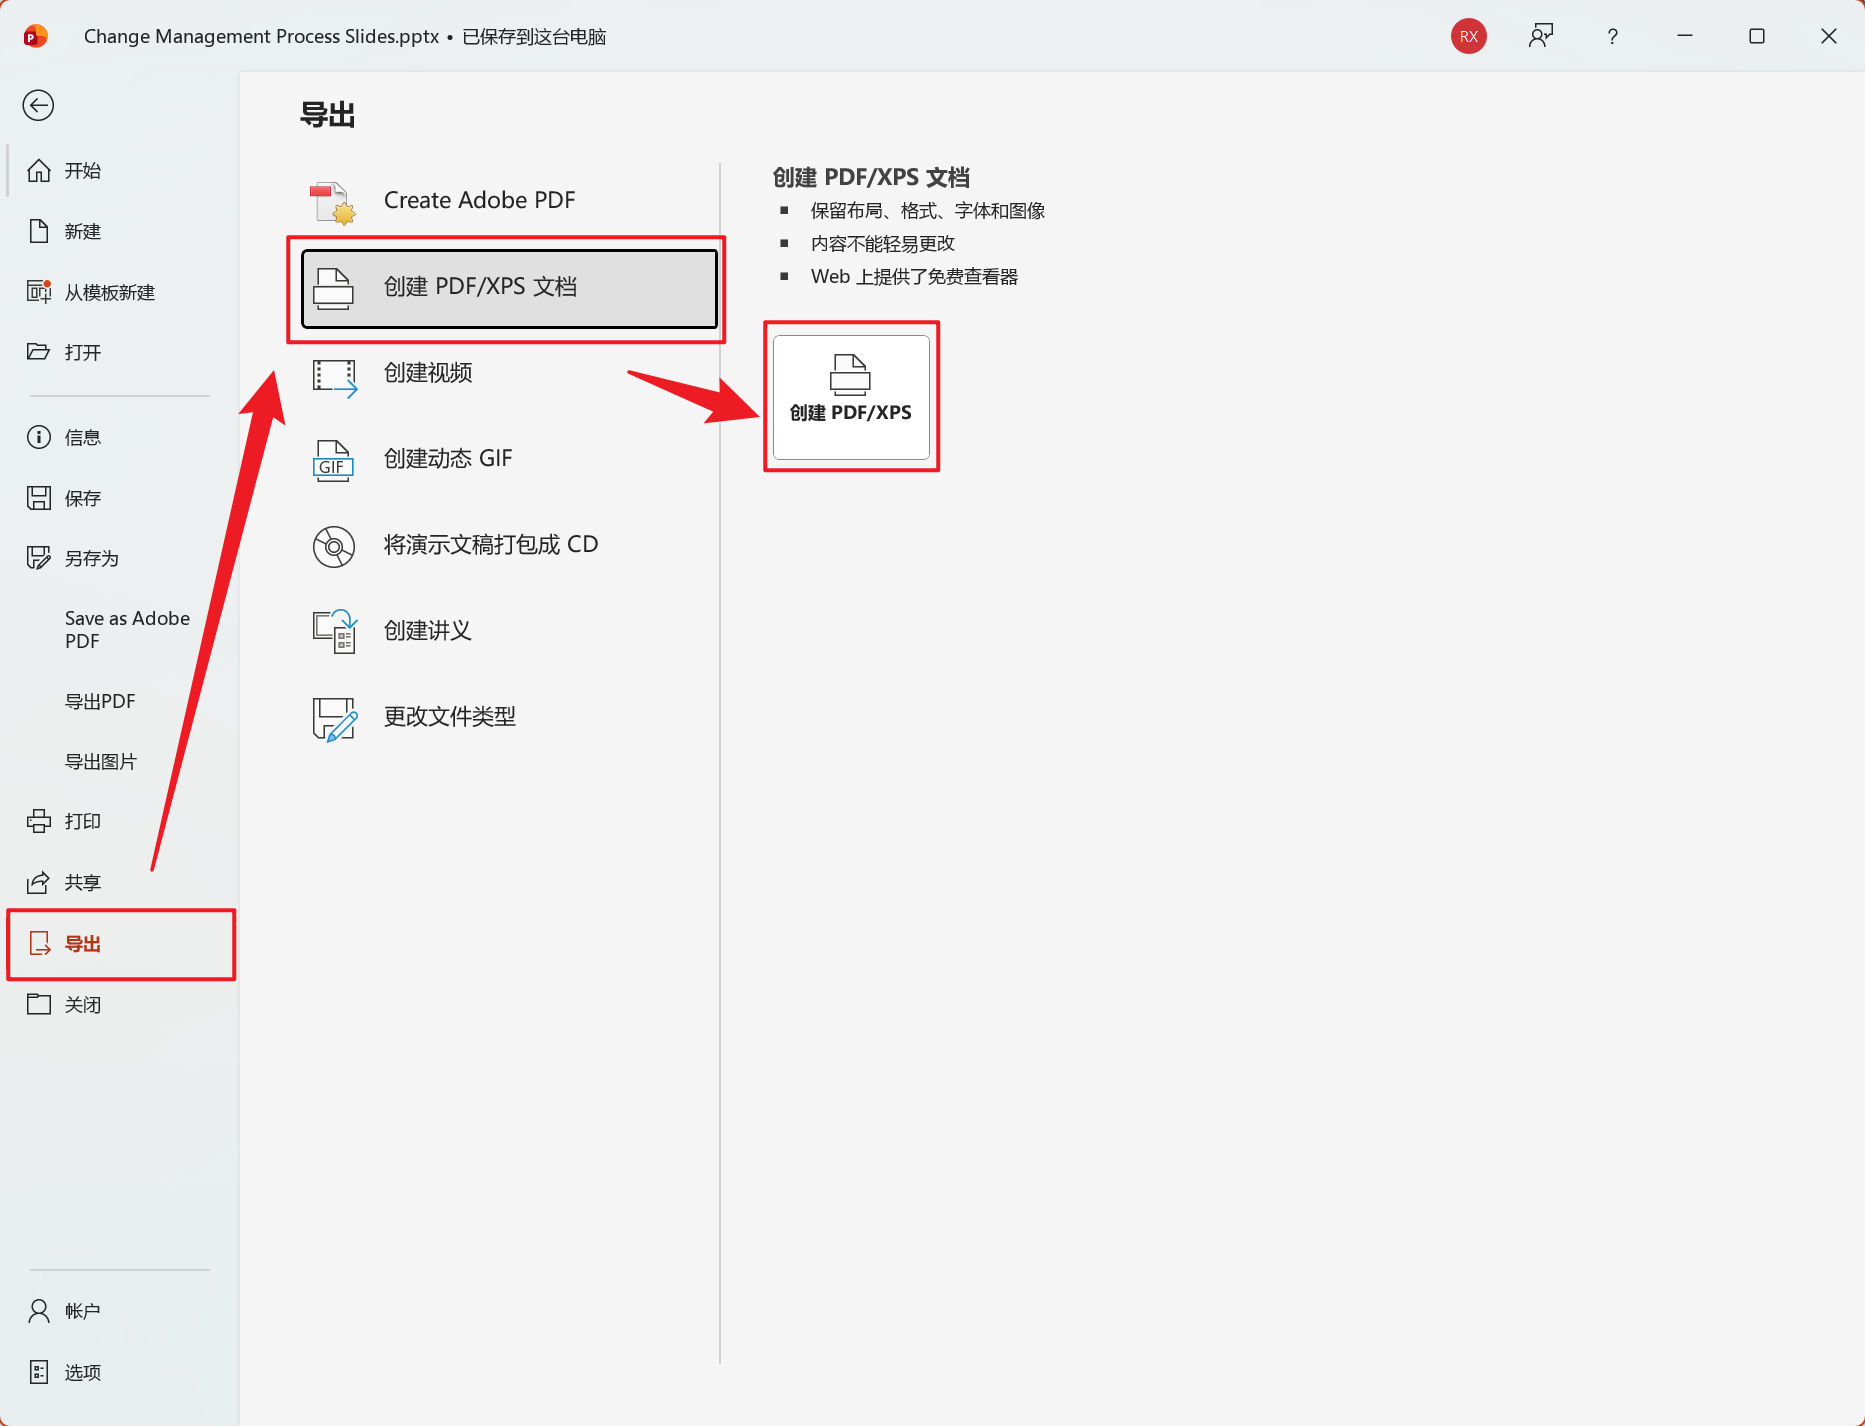Open the 帐户 account page
The width and height of the screenshot is (1865, 1426).
coord(120,1311)
